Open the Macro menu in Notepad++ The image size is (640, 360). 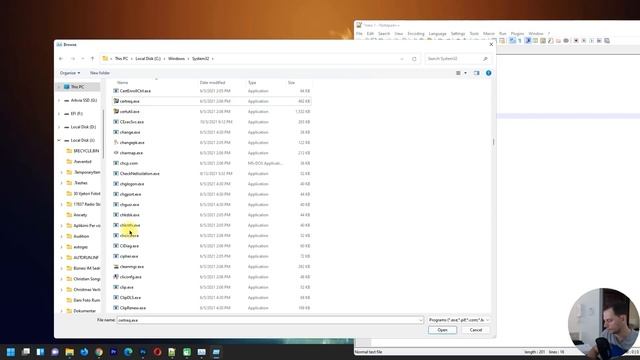[x=489, y=33]
